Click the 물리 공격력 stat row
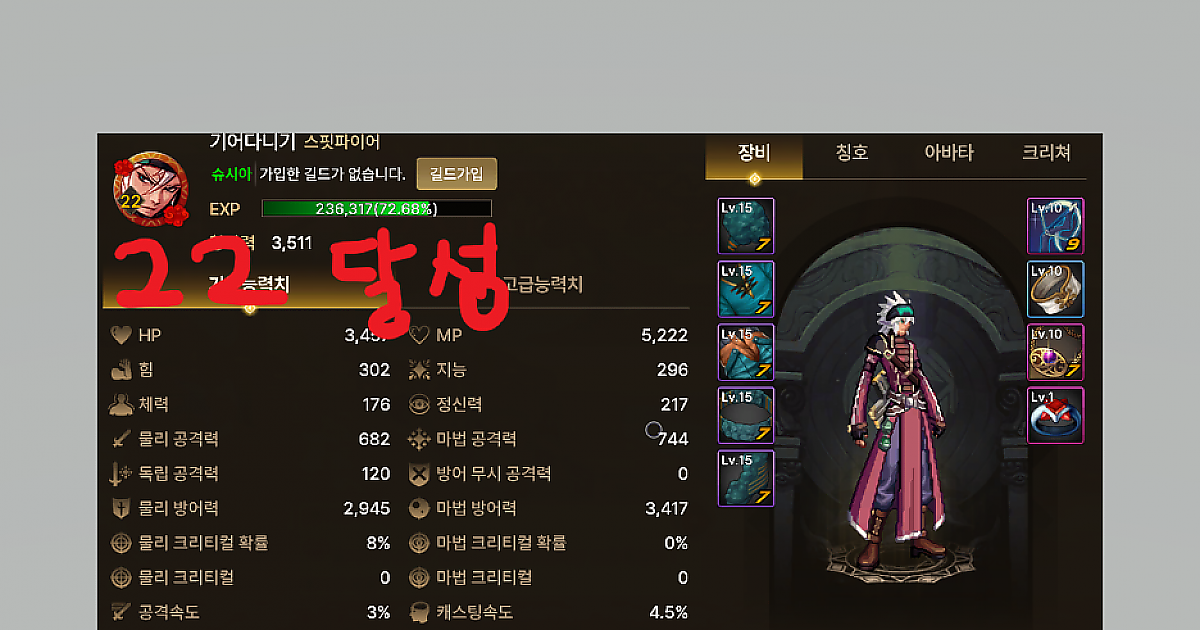This screenshot has width=1200, height=630. click(251, 439)
